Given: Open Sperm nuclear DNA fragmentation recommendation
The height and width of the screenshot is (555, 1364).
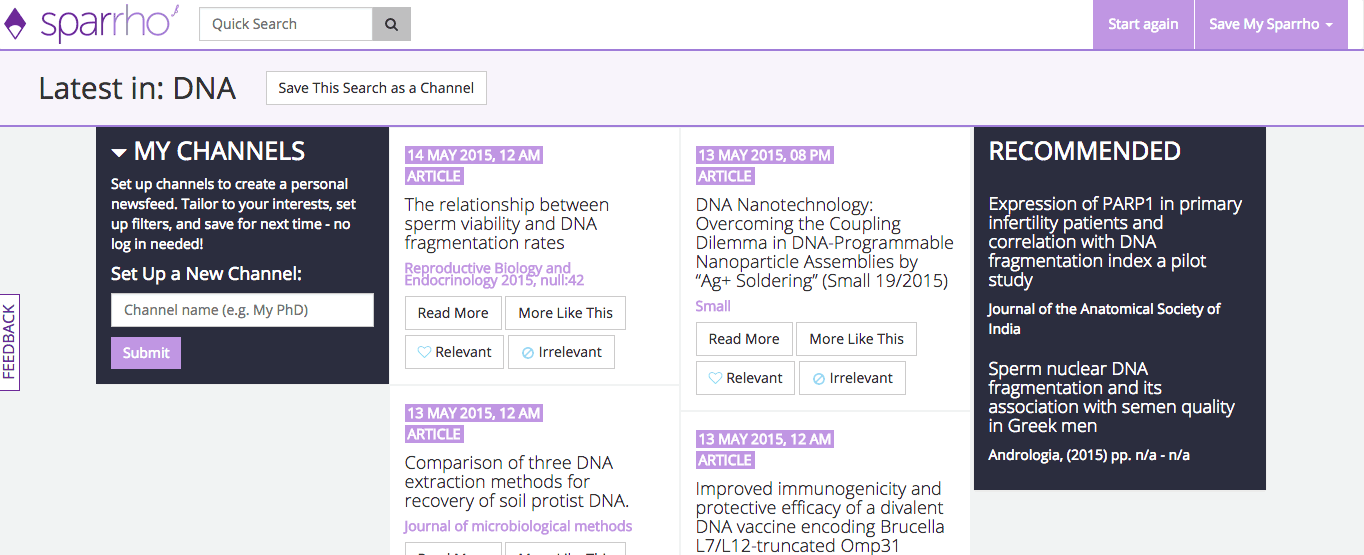Looking at the screenshot, I should coord(1111,397).
